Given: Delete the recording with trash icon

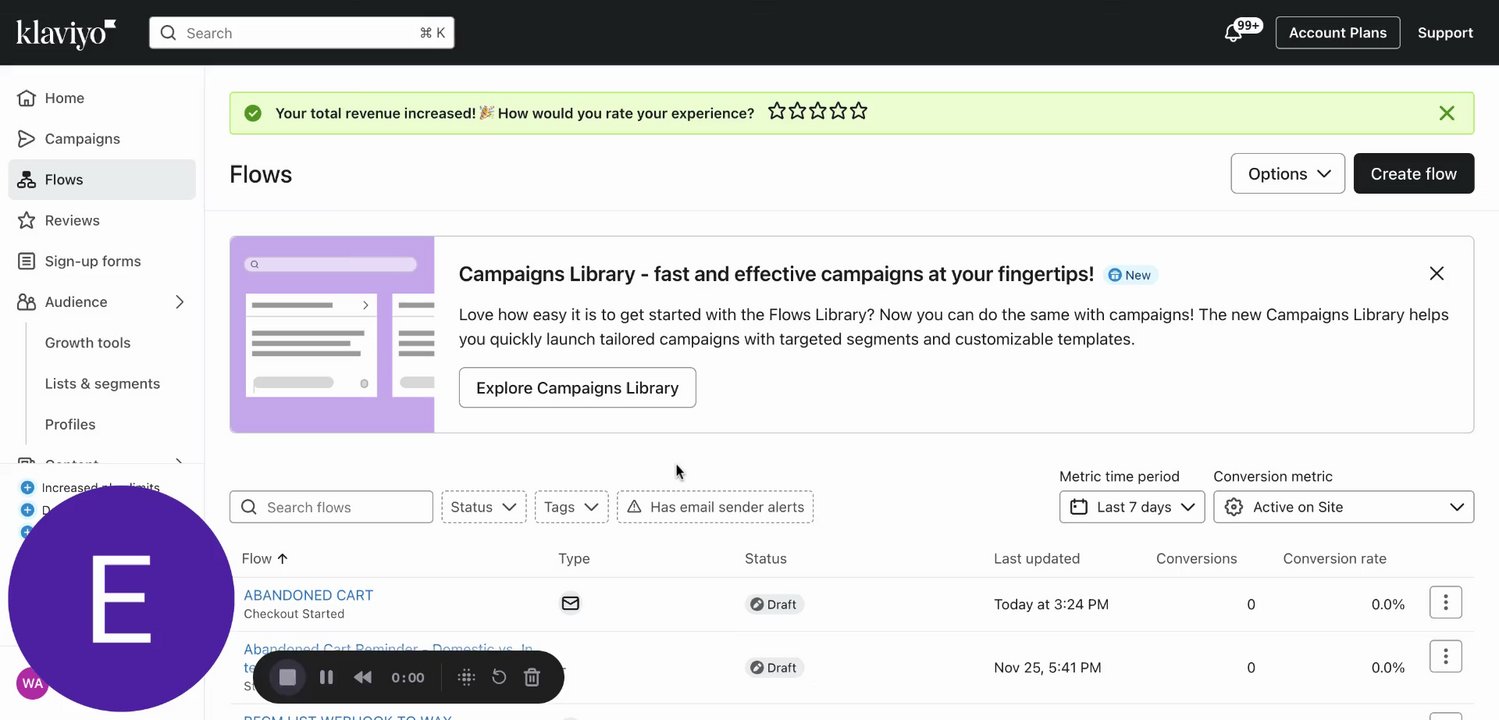Looking at the screenshot, I should 532,678.
